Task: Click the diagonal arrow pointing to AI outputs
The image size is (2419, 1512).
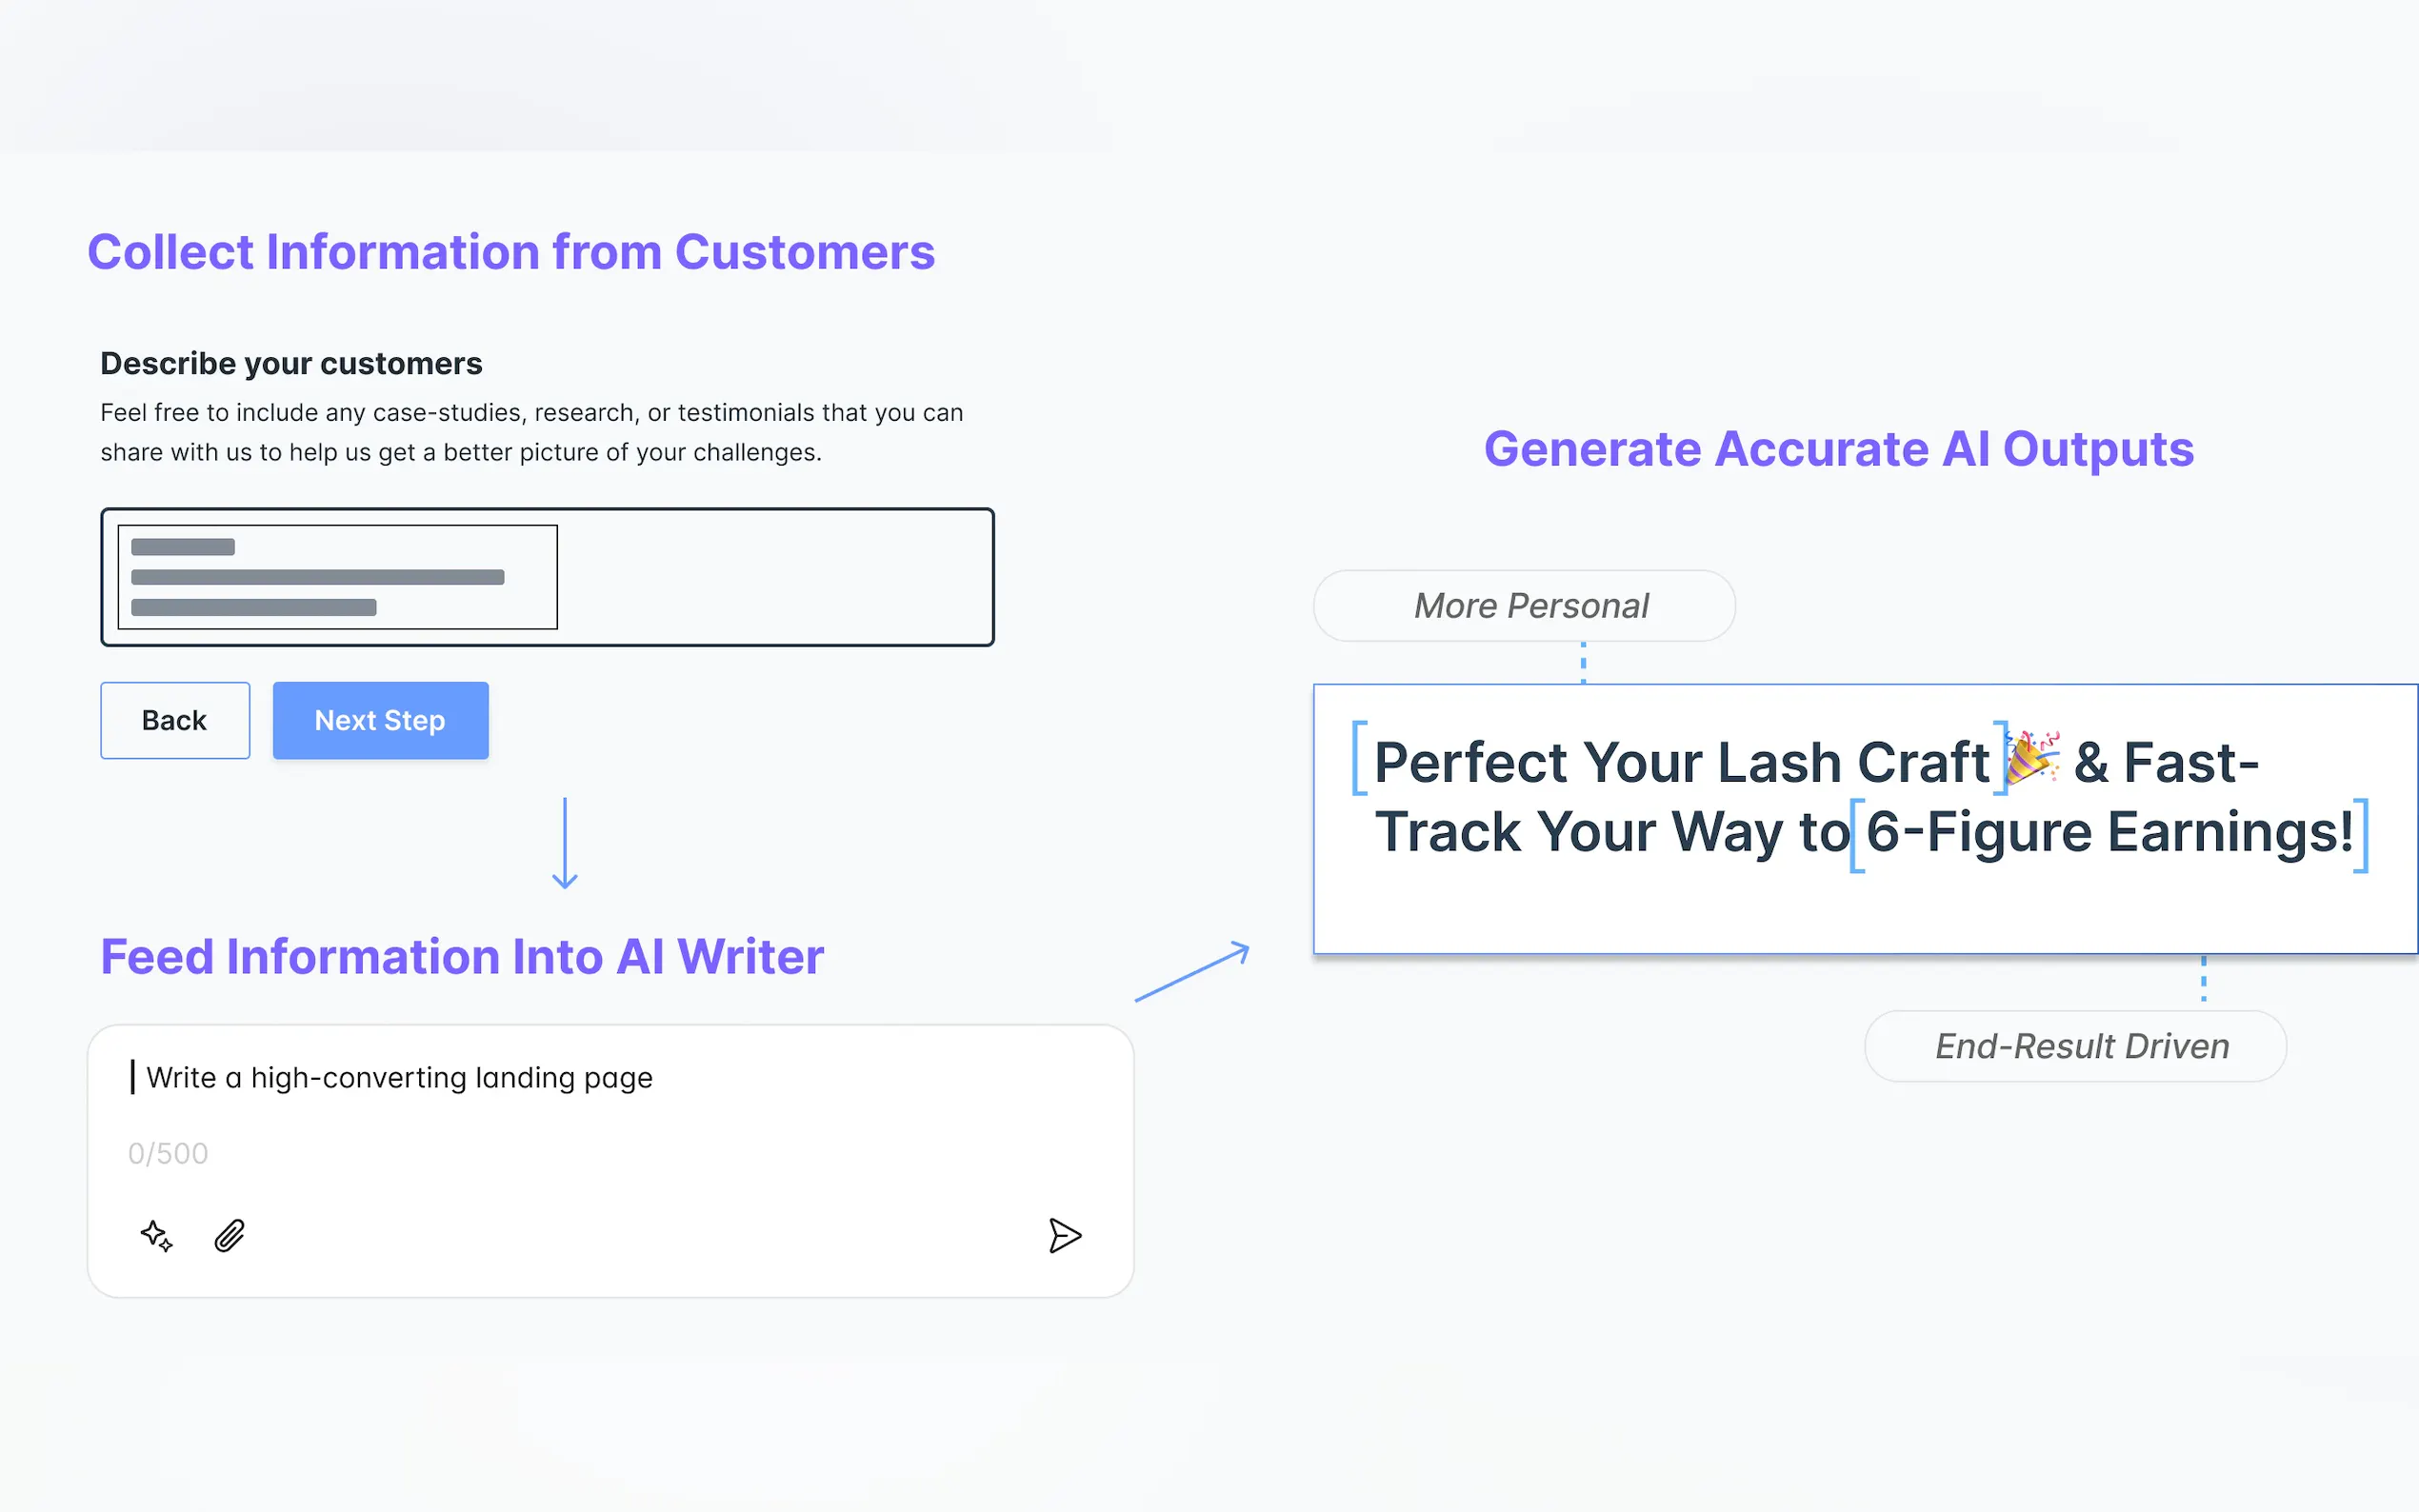Action: point(1192,970)
